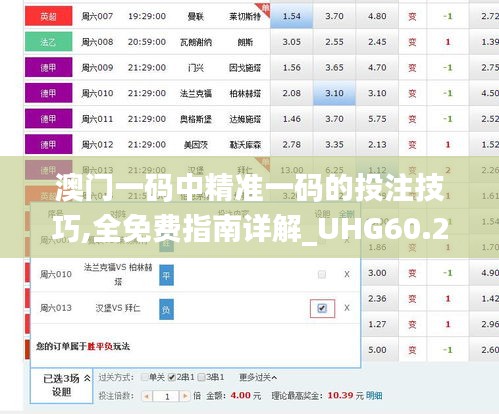Click the 平 pick tag for 周六010
Viewport: 499px width, 414px height.
click(x=166, y=275)
